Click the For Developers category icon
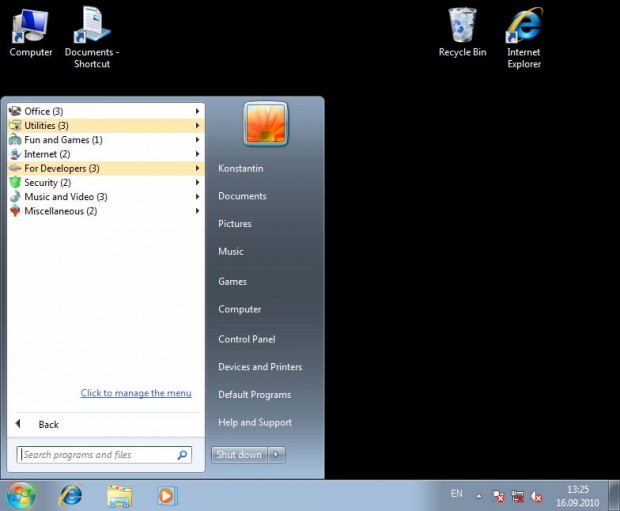 tap(15, 168)
